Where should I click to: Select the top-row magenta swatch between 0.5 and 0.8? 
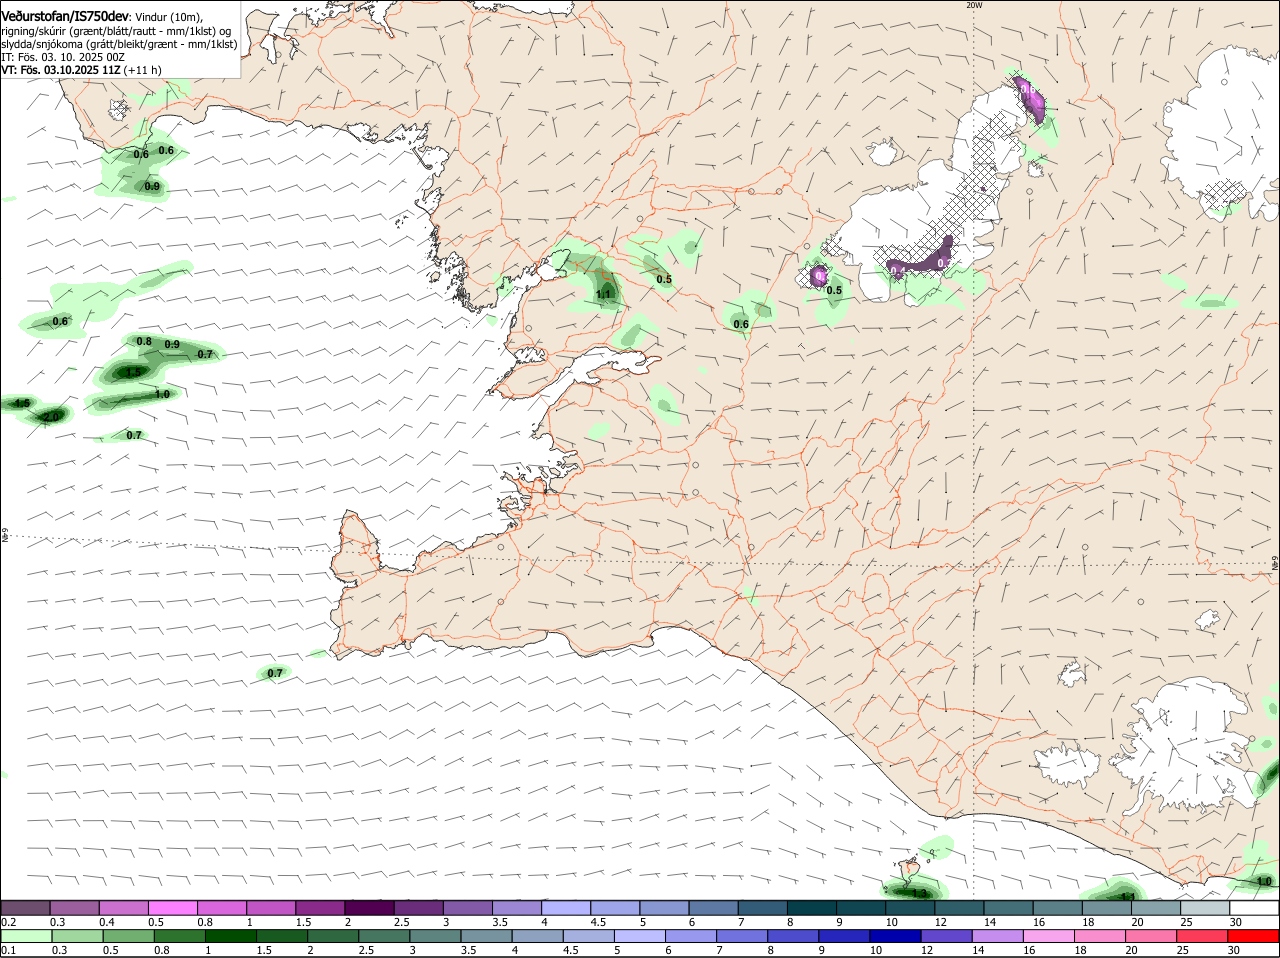pyautogui.click(x=172, y=907)
